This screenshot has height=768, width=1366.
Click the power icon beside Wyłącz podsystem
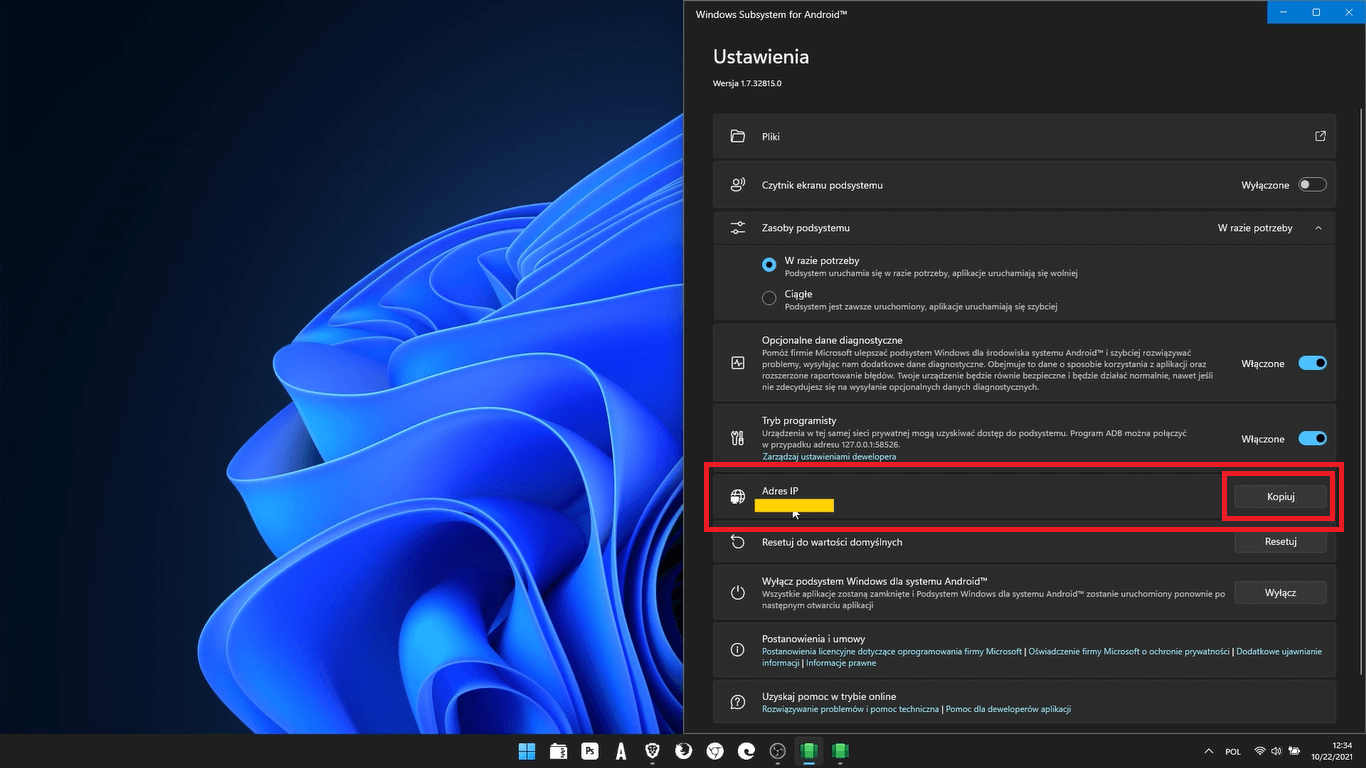click(x=738, y=592)
